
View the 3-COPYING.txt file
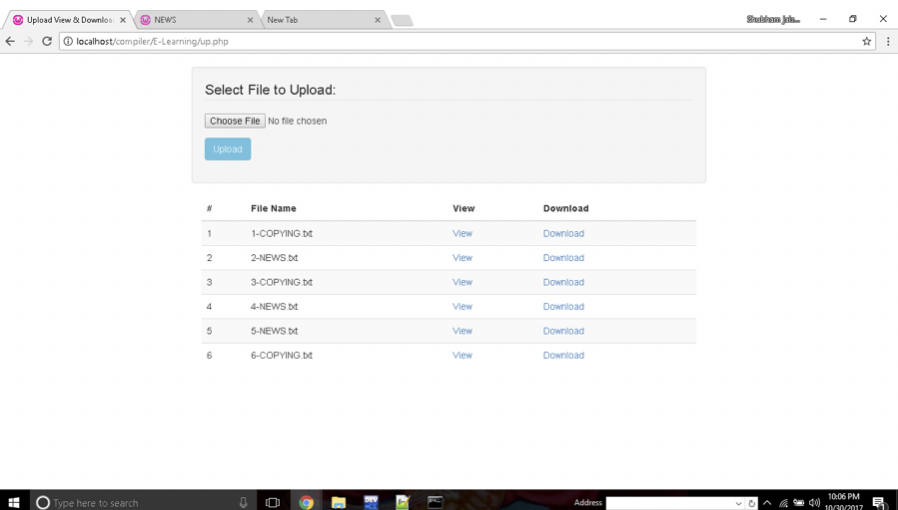click(x=462, y=282)
